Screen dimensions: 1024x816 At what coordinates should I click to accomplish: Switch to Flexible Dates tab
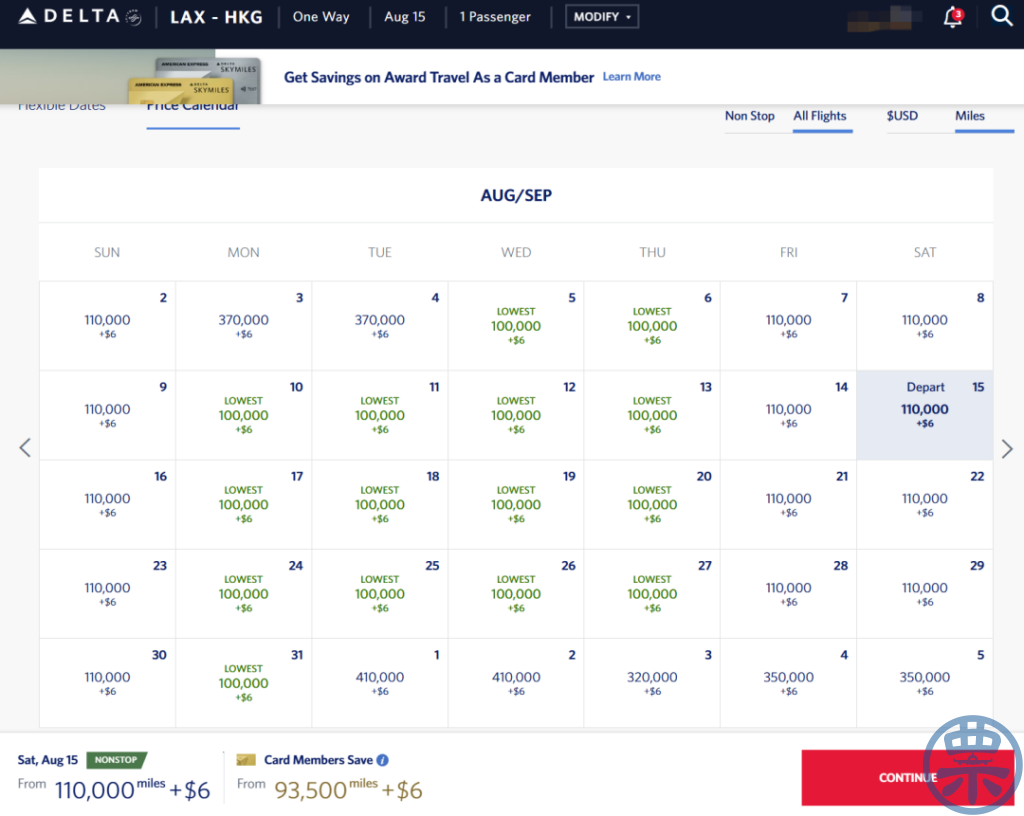(61, 106)
